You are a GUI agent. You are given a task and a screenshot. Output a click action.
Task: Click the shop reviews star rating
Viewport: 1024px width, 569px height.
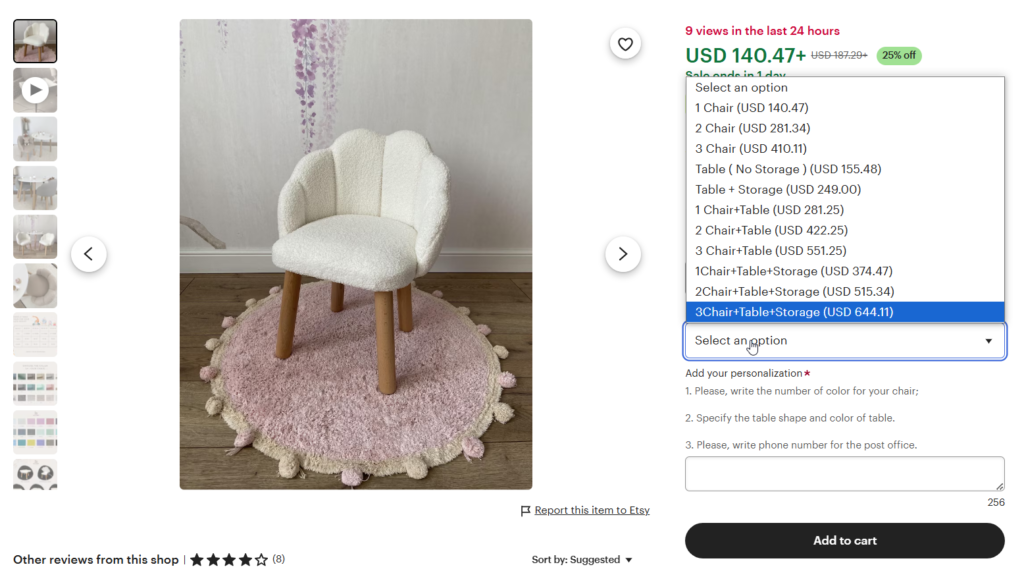tap(229, 560)
